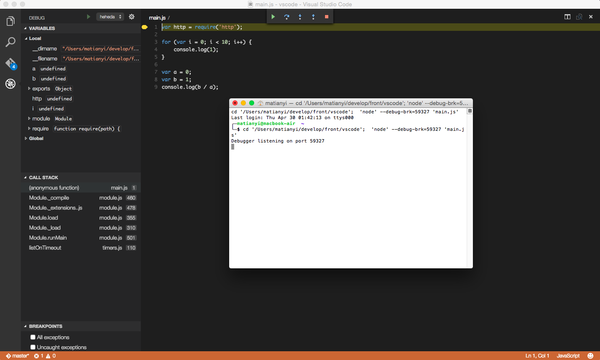
Task: Open the Explorer view in activity bar
Action: pyautogui.click(x=10, y=21)
